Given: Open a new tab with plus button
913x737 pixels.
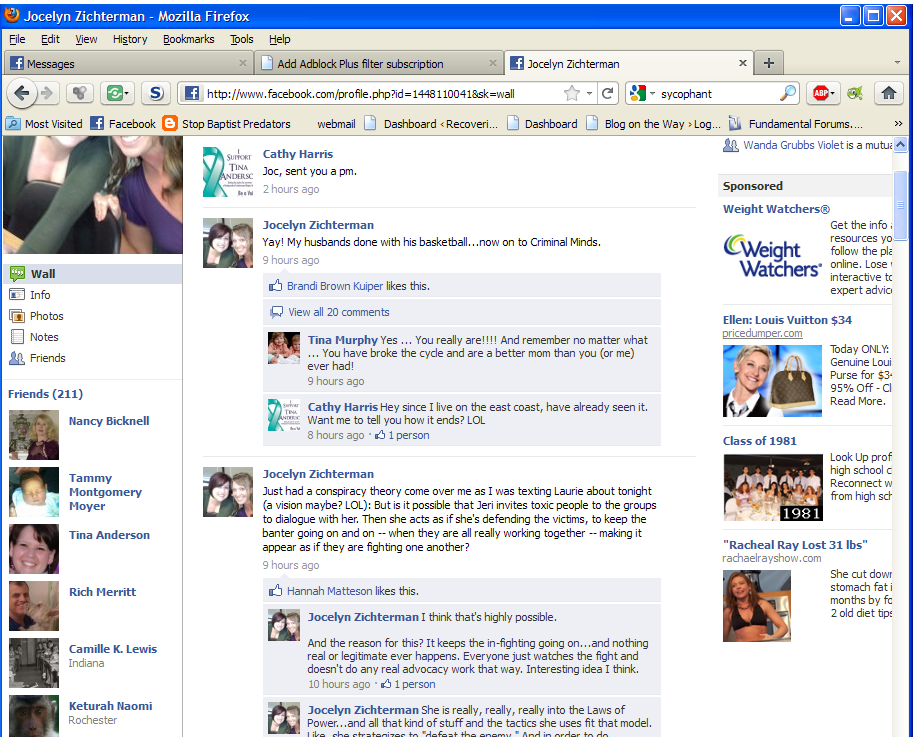Looking at the screenshot, I should (769, 63).
